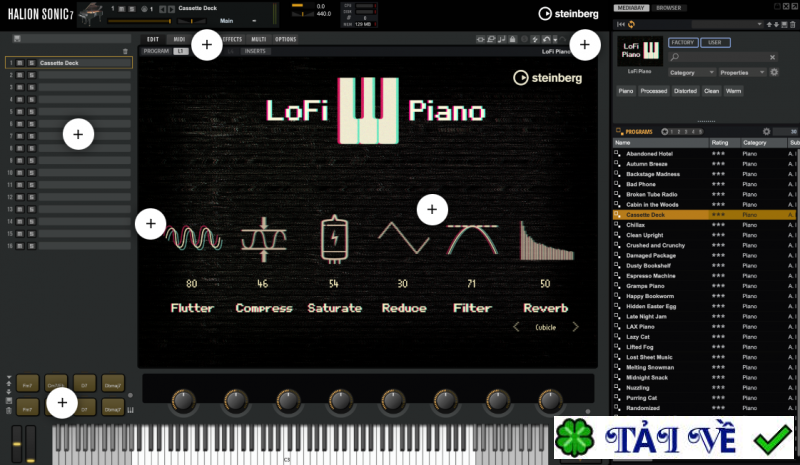This screenshot has height=465, width=800.
Task: Select the next reverb type after Cubicle
Action: pos(576,327)
